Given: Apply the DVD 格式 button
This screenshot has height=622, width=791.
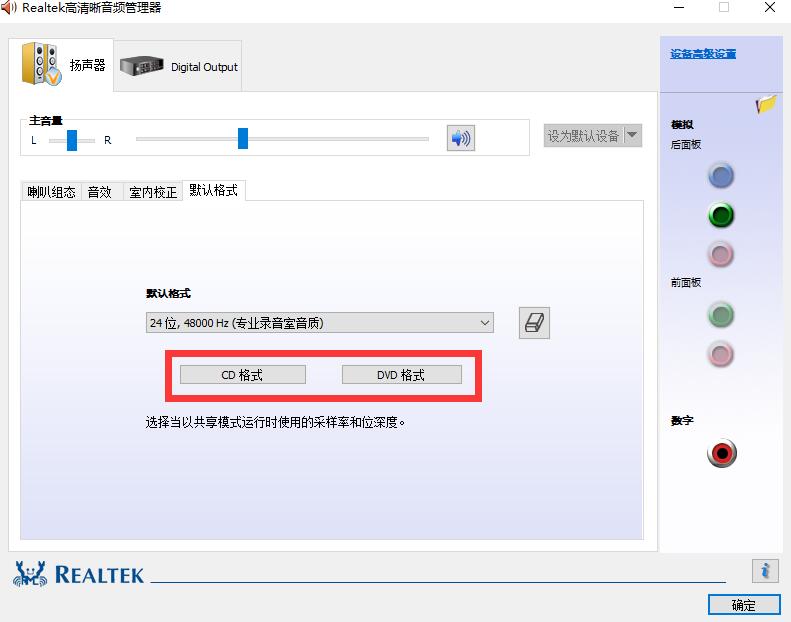Looking at the screenshot, I should point(402,375).
